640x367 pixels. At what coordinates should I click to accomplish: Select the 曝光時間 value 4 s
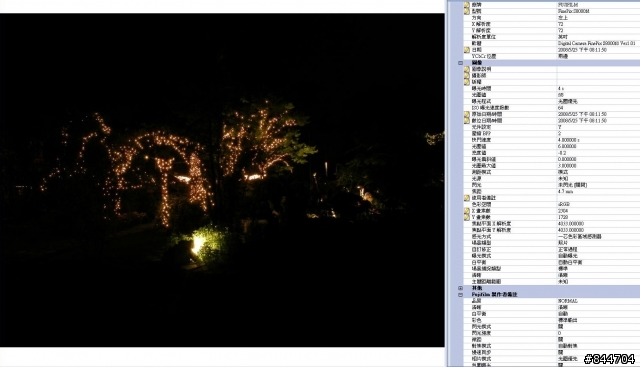[561, 89]
